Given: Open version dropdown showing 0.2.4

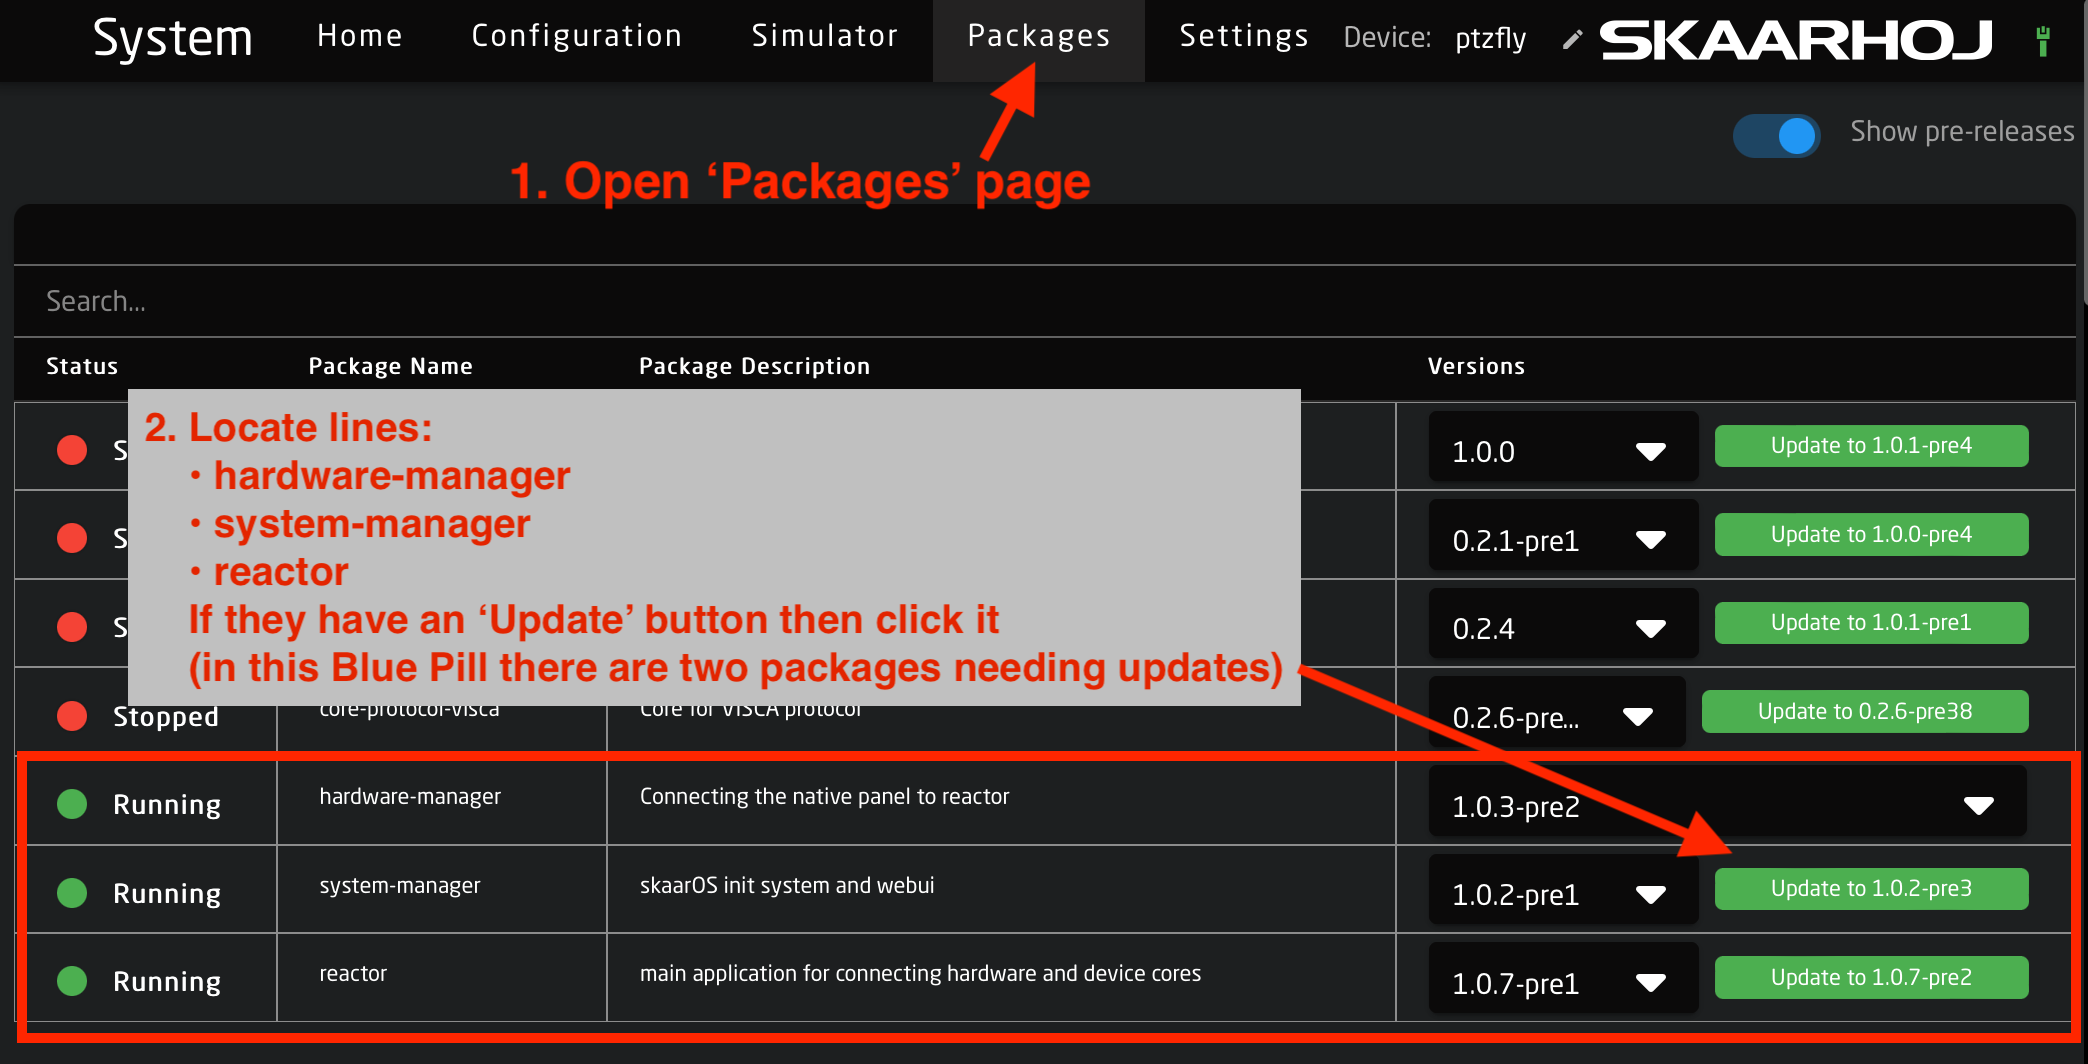Looking at the screenshot, I should [x=1563, y=624].
